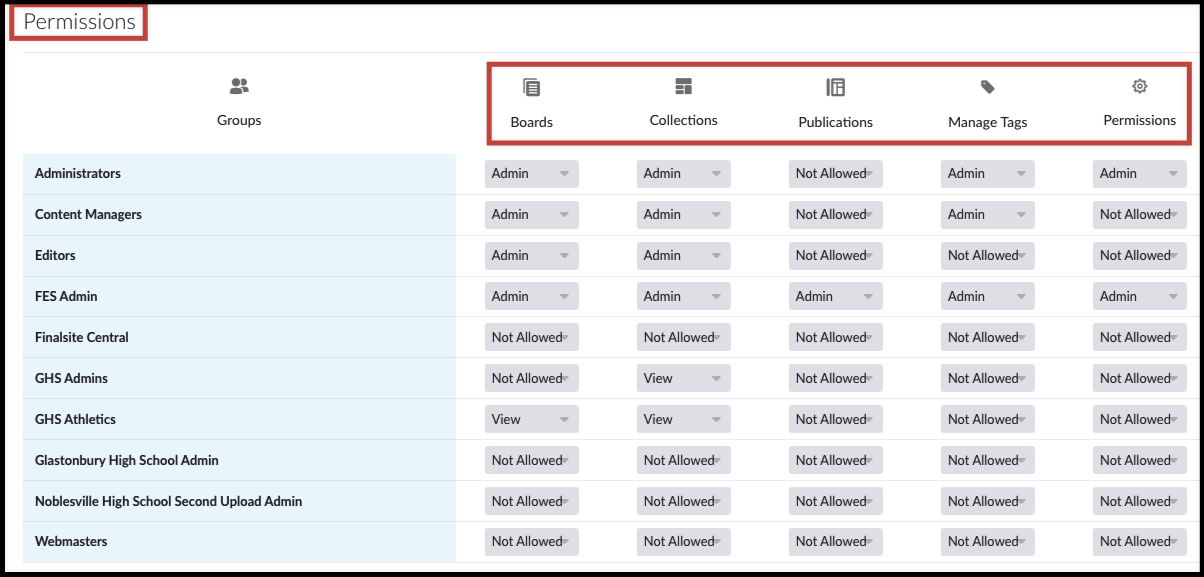Image resolution: width=1204 pixels, height=577 pixels.
Task: Open the Permissions dropdown for Administrators
Action: pos(1139,173)
